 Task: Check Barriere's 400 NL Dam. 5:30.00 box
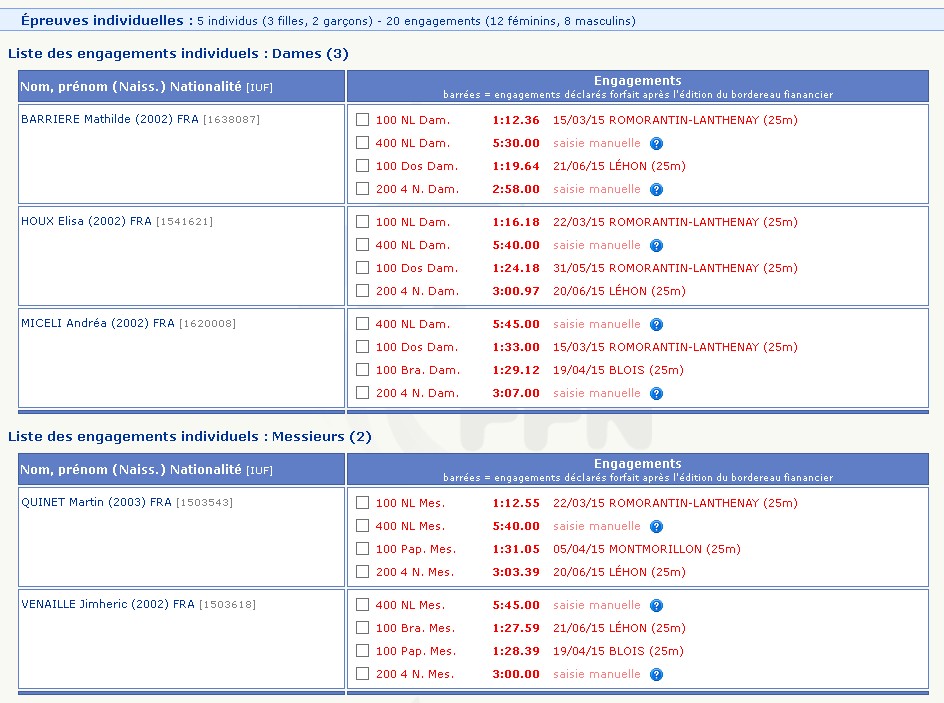(x=362, y=143)
